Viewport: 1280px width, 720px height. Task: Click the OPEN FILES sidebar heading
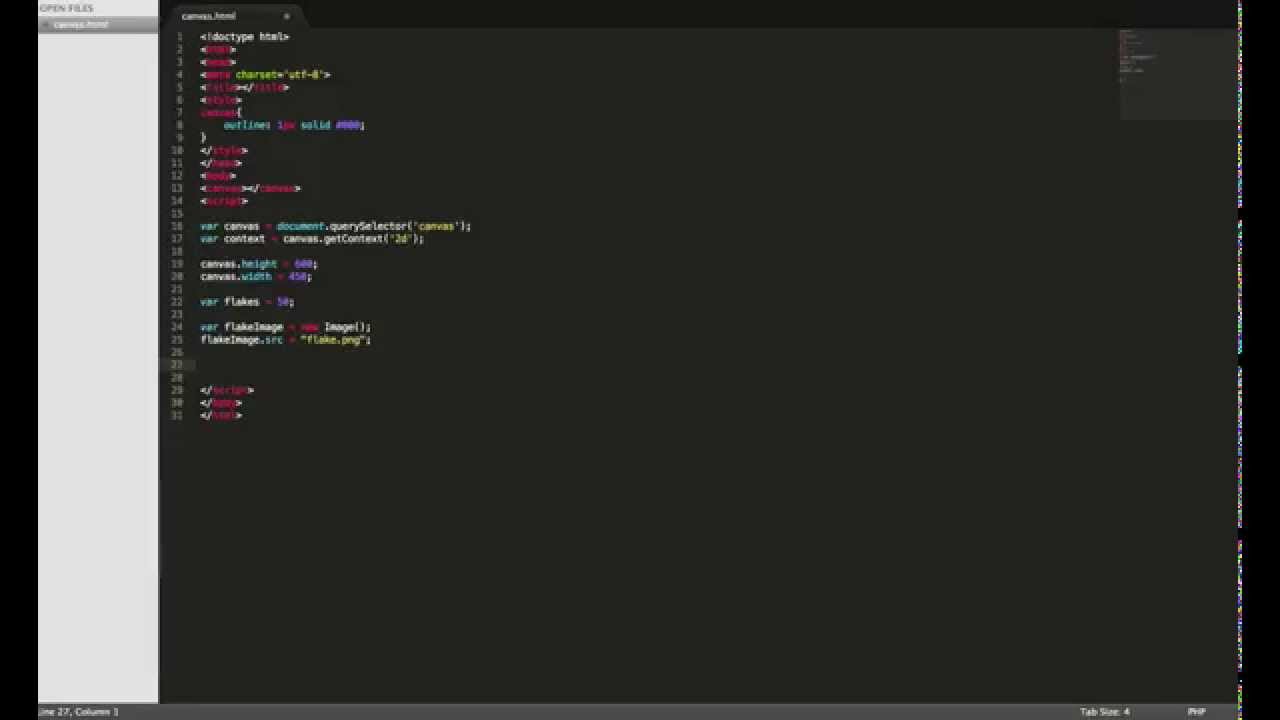point(66,8)
